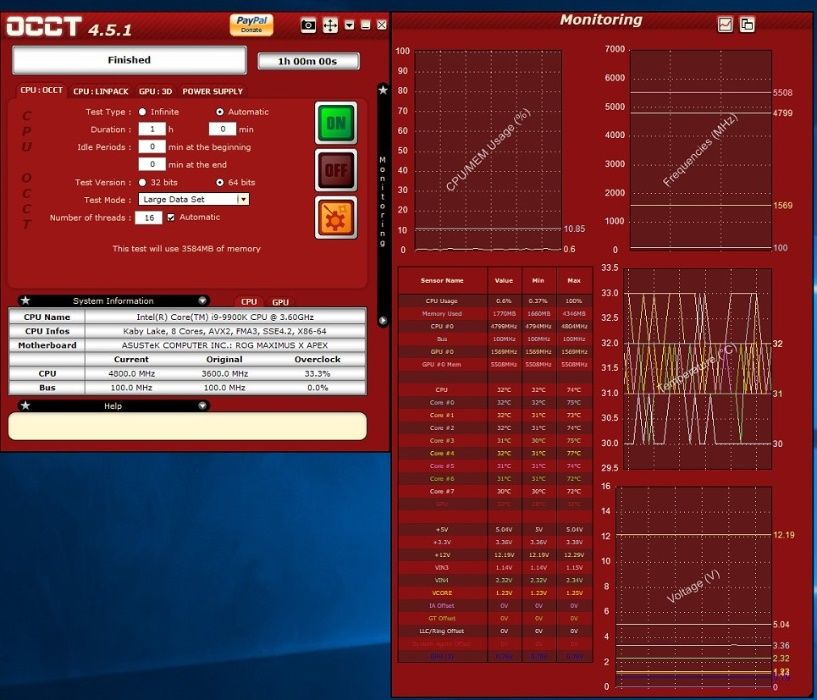Collapse the Help section arrow

click(203, 406)
